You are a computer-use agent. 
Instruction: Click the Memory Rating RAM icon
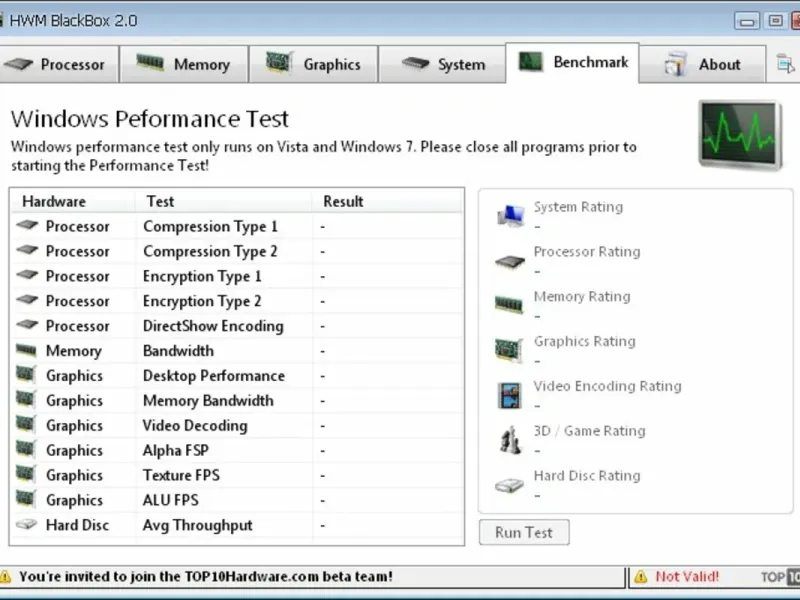510,305
